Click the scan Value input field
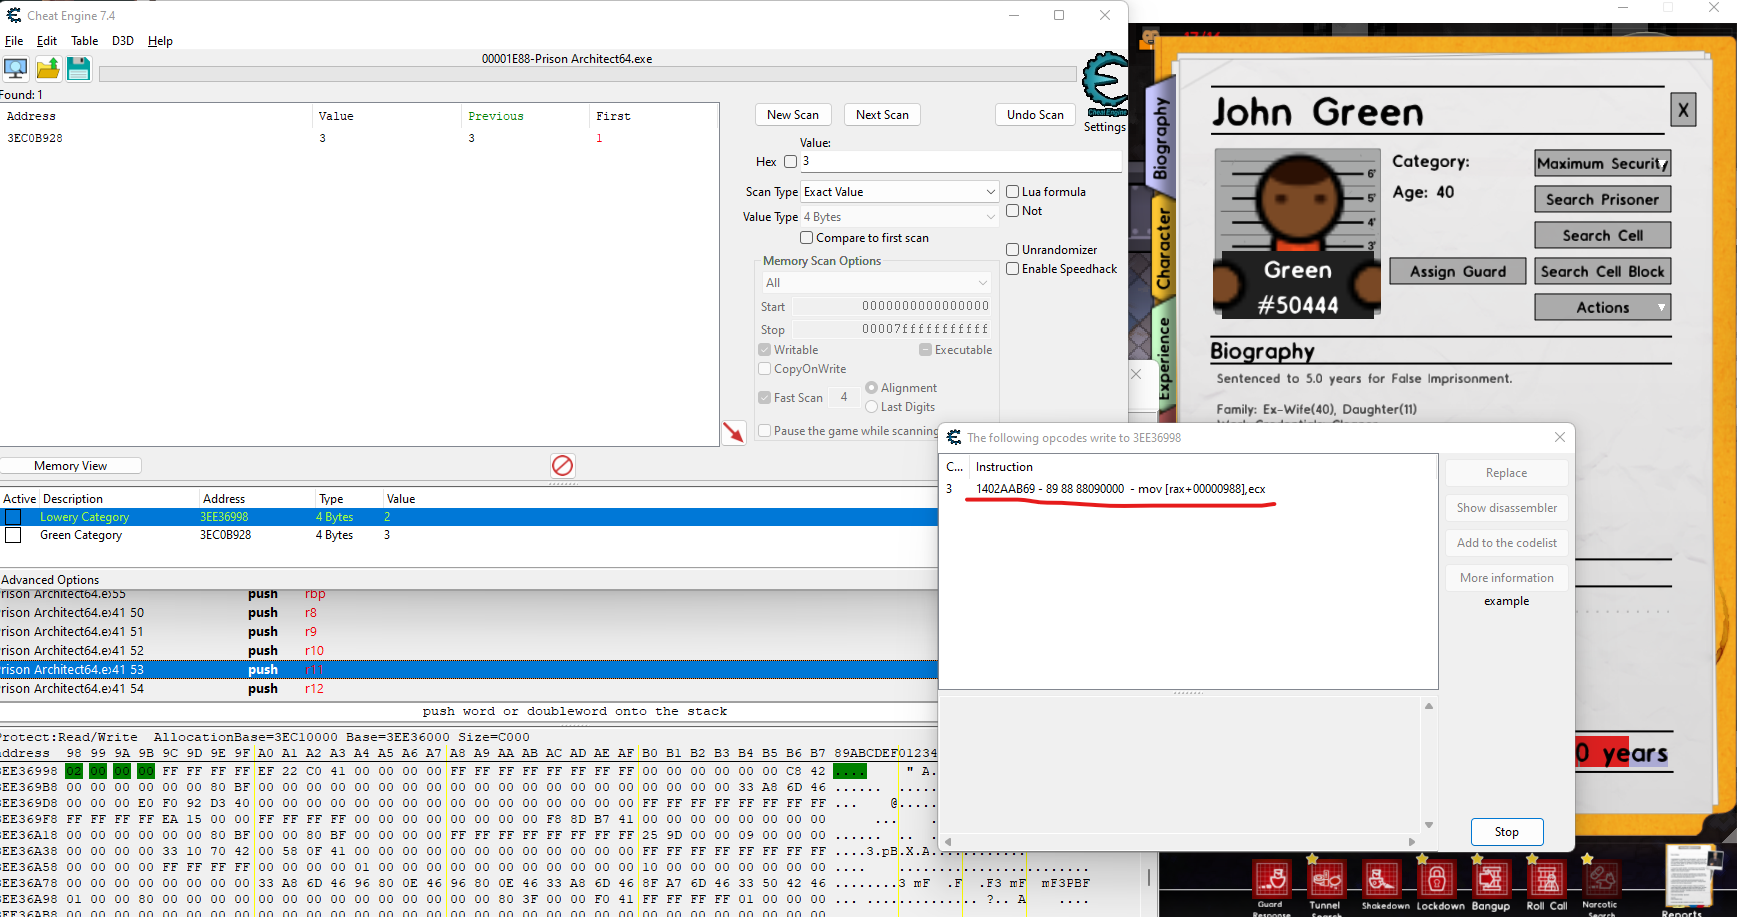 point(959,162)
